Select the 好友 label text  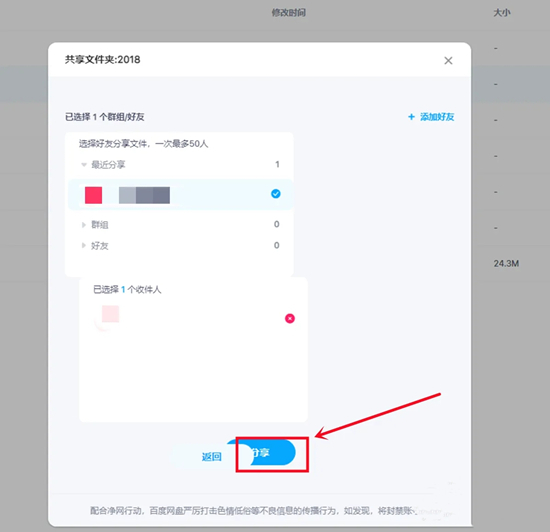(x=100, y=245)
